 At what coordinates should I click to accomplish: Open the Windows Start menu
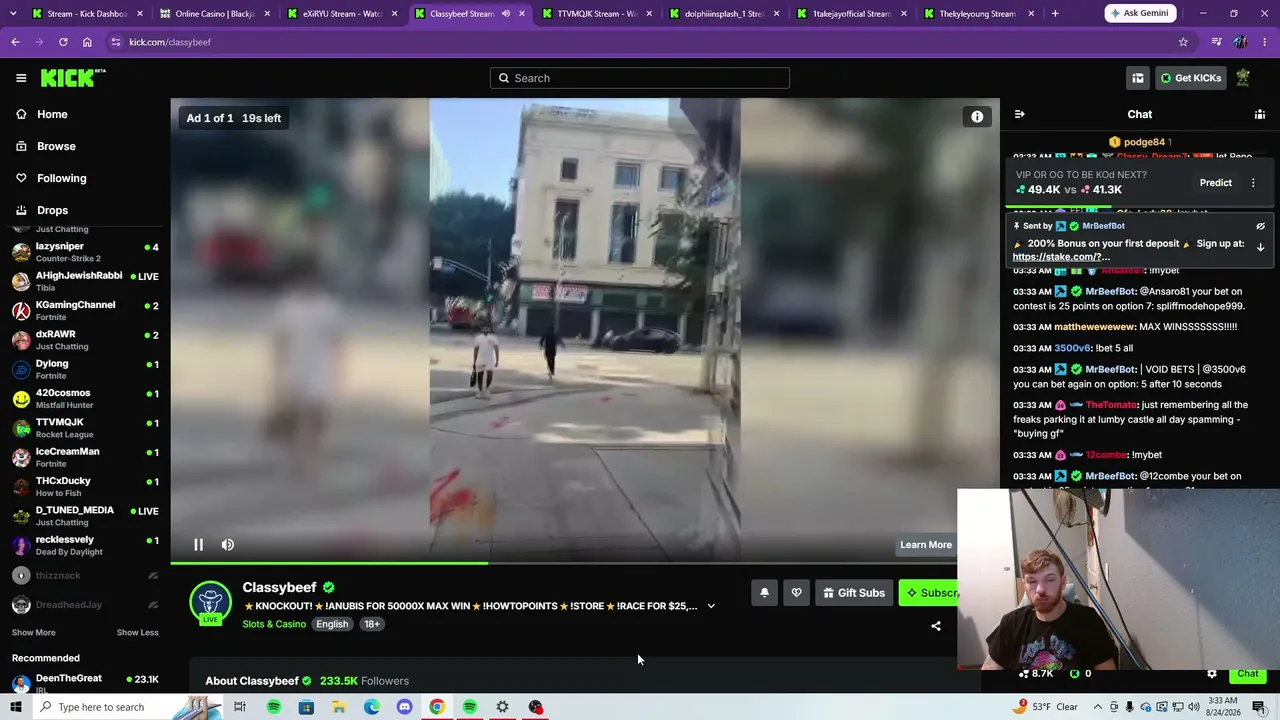pyautogui.click(x=15, y=707)
